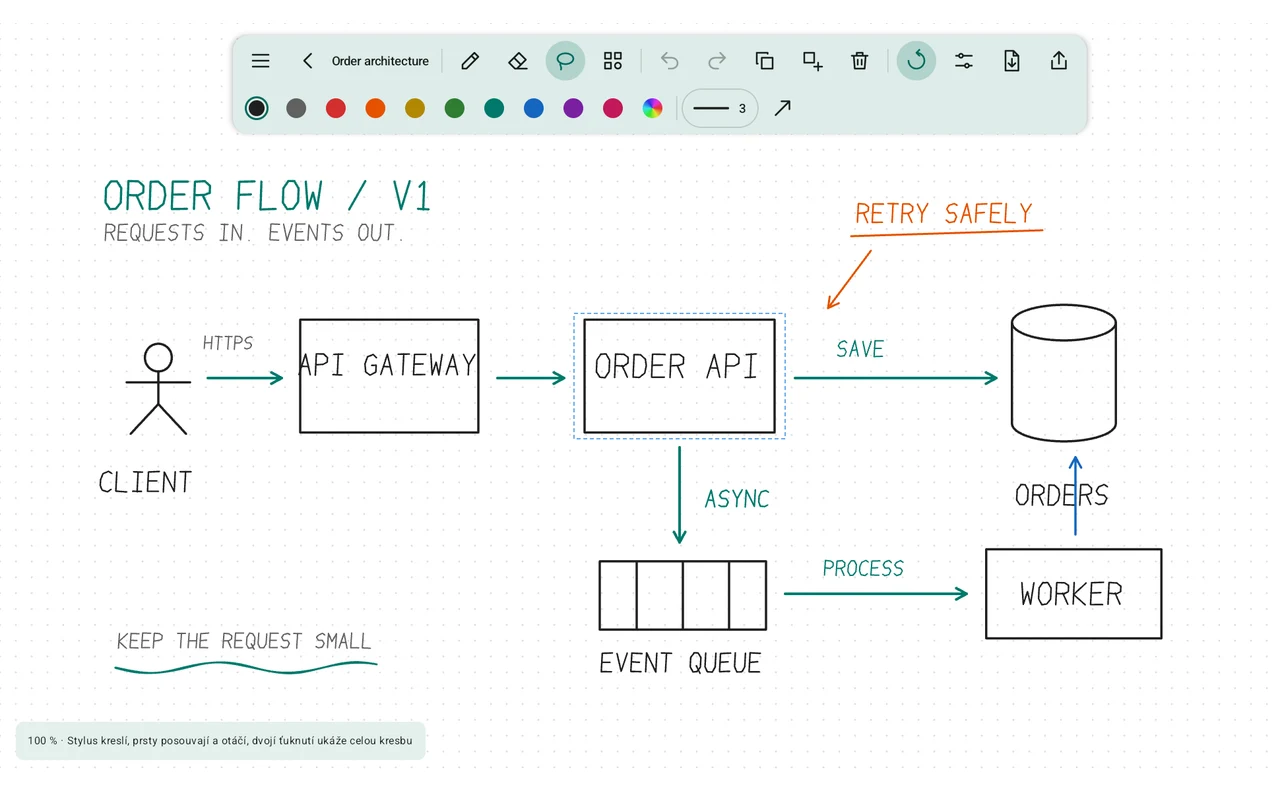Image resolution: width=1280 pixels, height=800 pixels.
Task: Open the rainbow custom color picker
Action: pyautogui.click(x=652, y=108)
